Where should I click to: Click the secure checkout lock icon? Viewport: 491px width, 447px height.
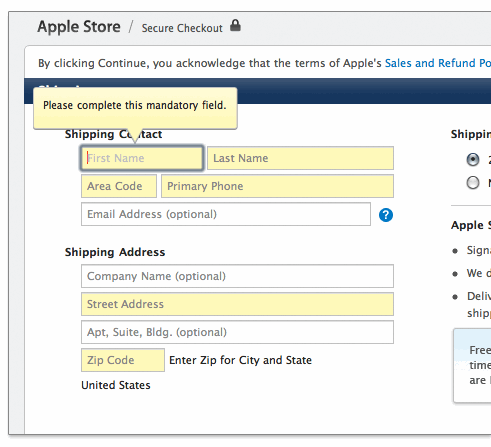pyautogui.click(x=235, y=26)
